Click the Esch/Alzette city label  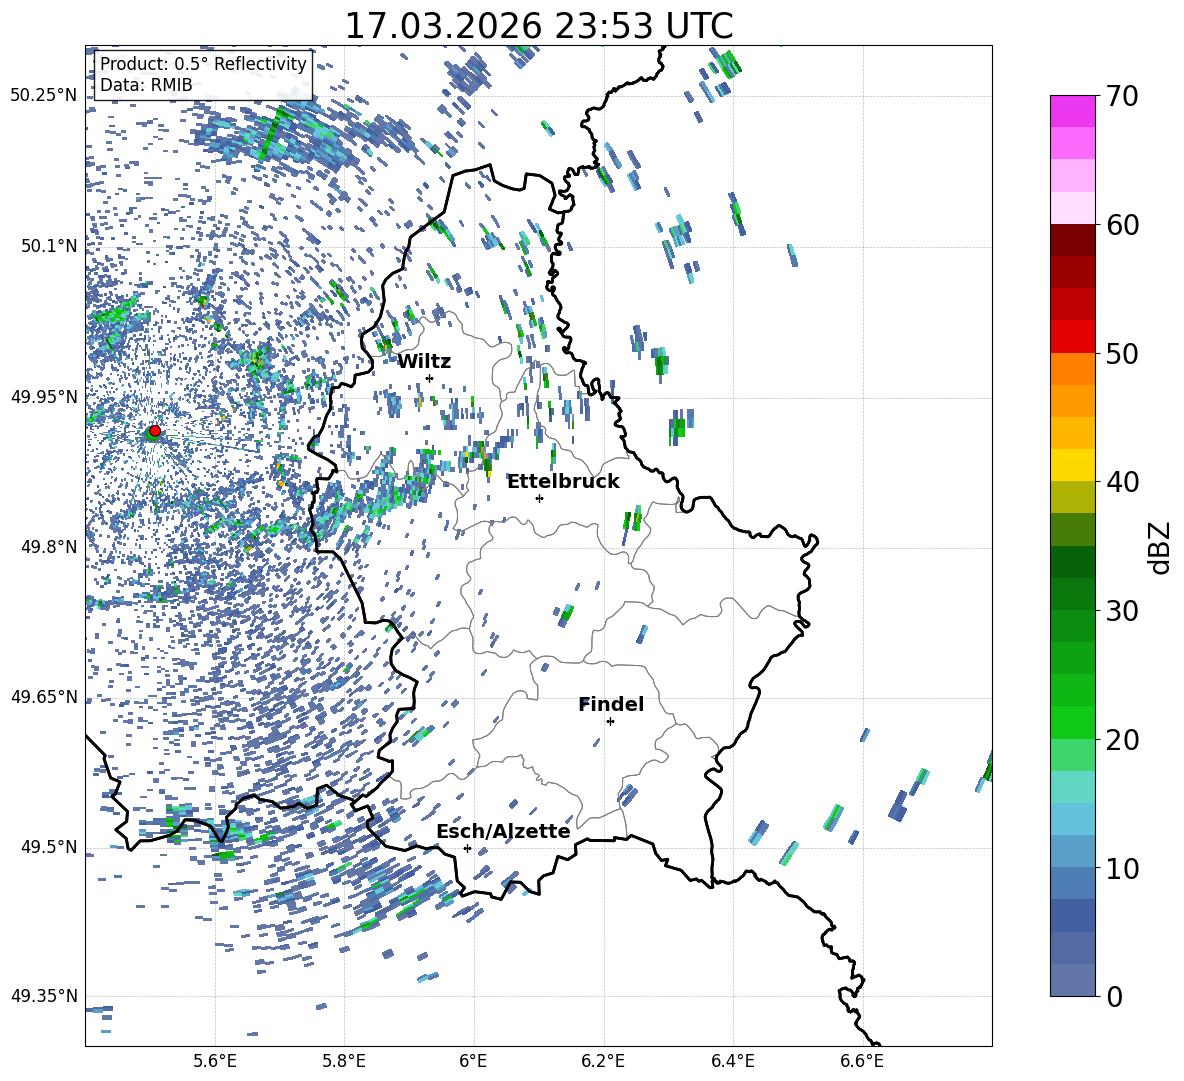[x=503, y=831]
